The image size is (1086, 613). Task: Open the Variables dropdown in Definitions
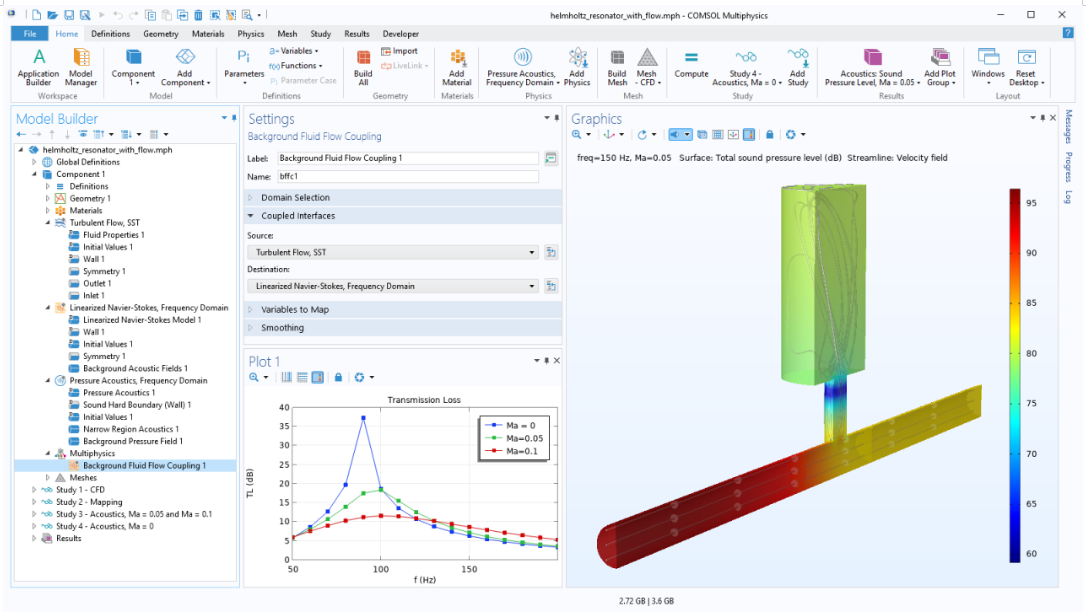[294, 51]
